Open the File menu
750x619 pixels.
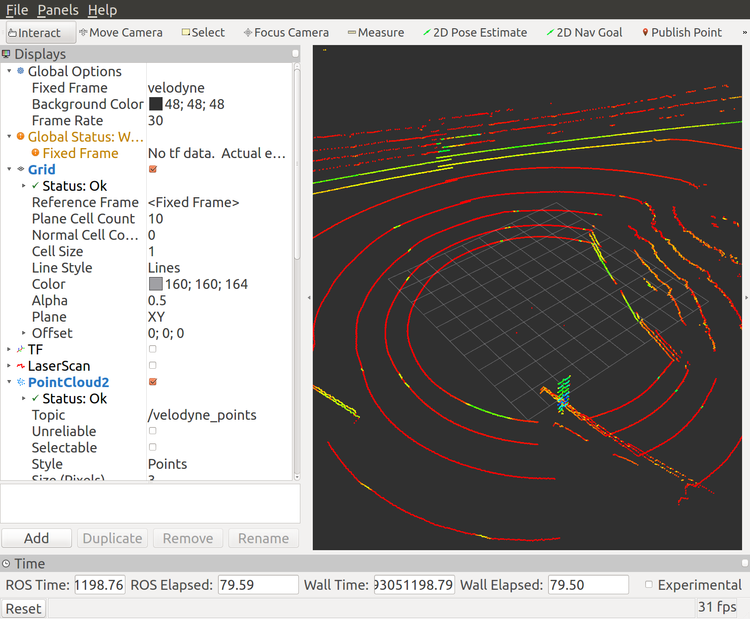click(17, 10)
